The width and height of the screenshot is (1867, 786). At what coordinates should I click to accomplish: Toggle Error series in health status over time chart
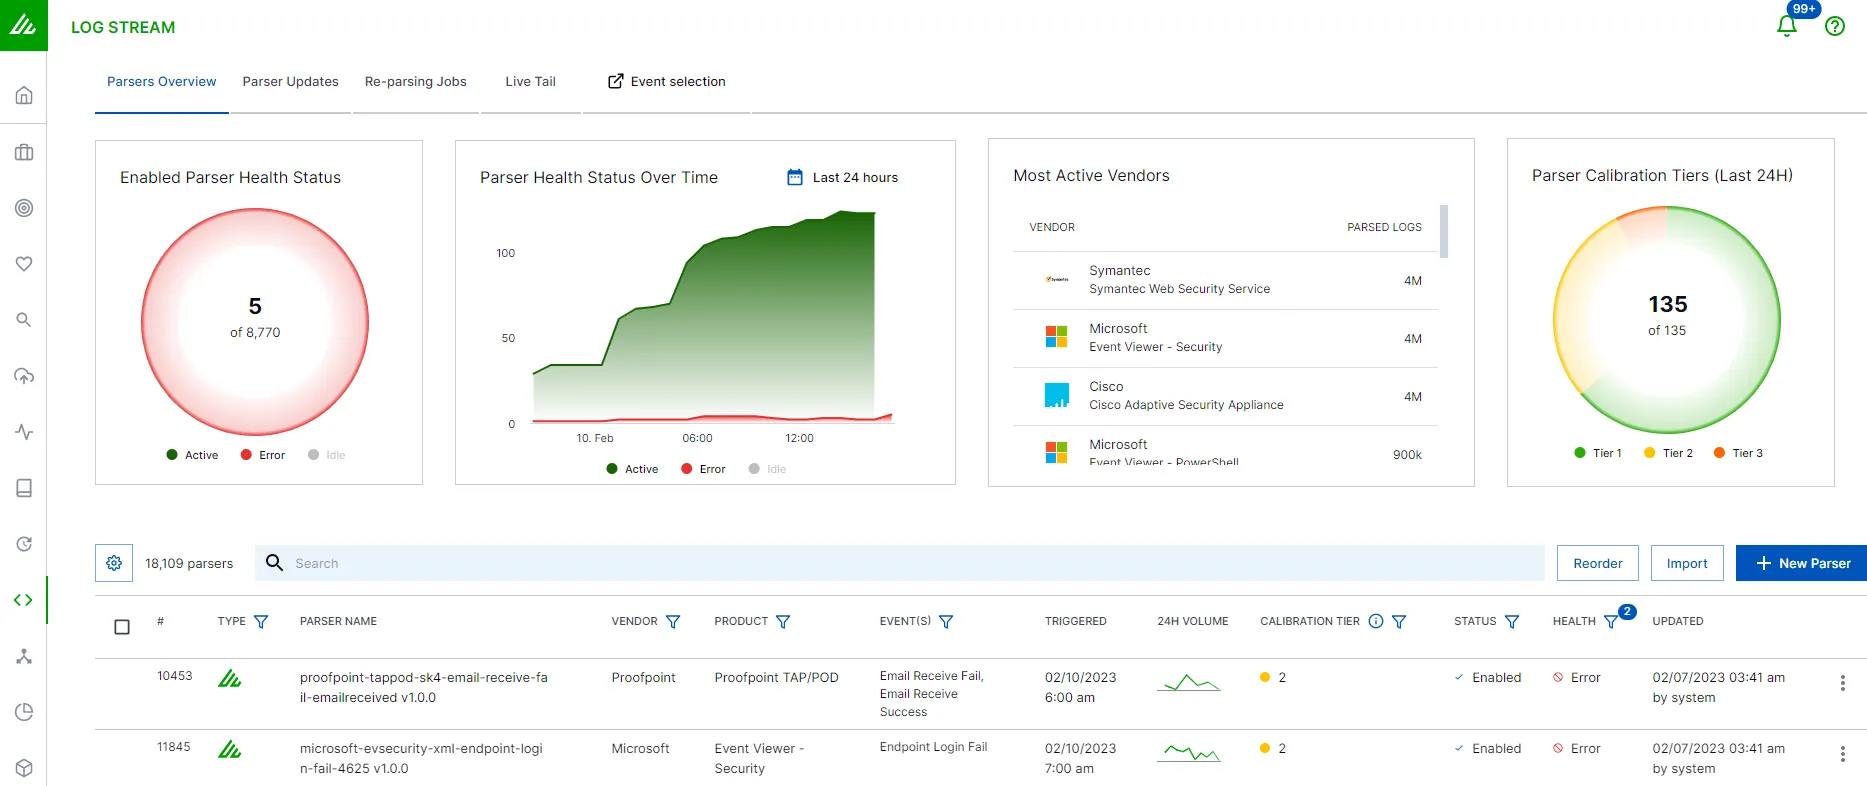tap(703, 469)
